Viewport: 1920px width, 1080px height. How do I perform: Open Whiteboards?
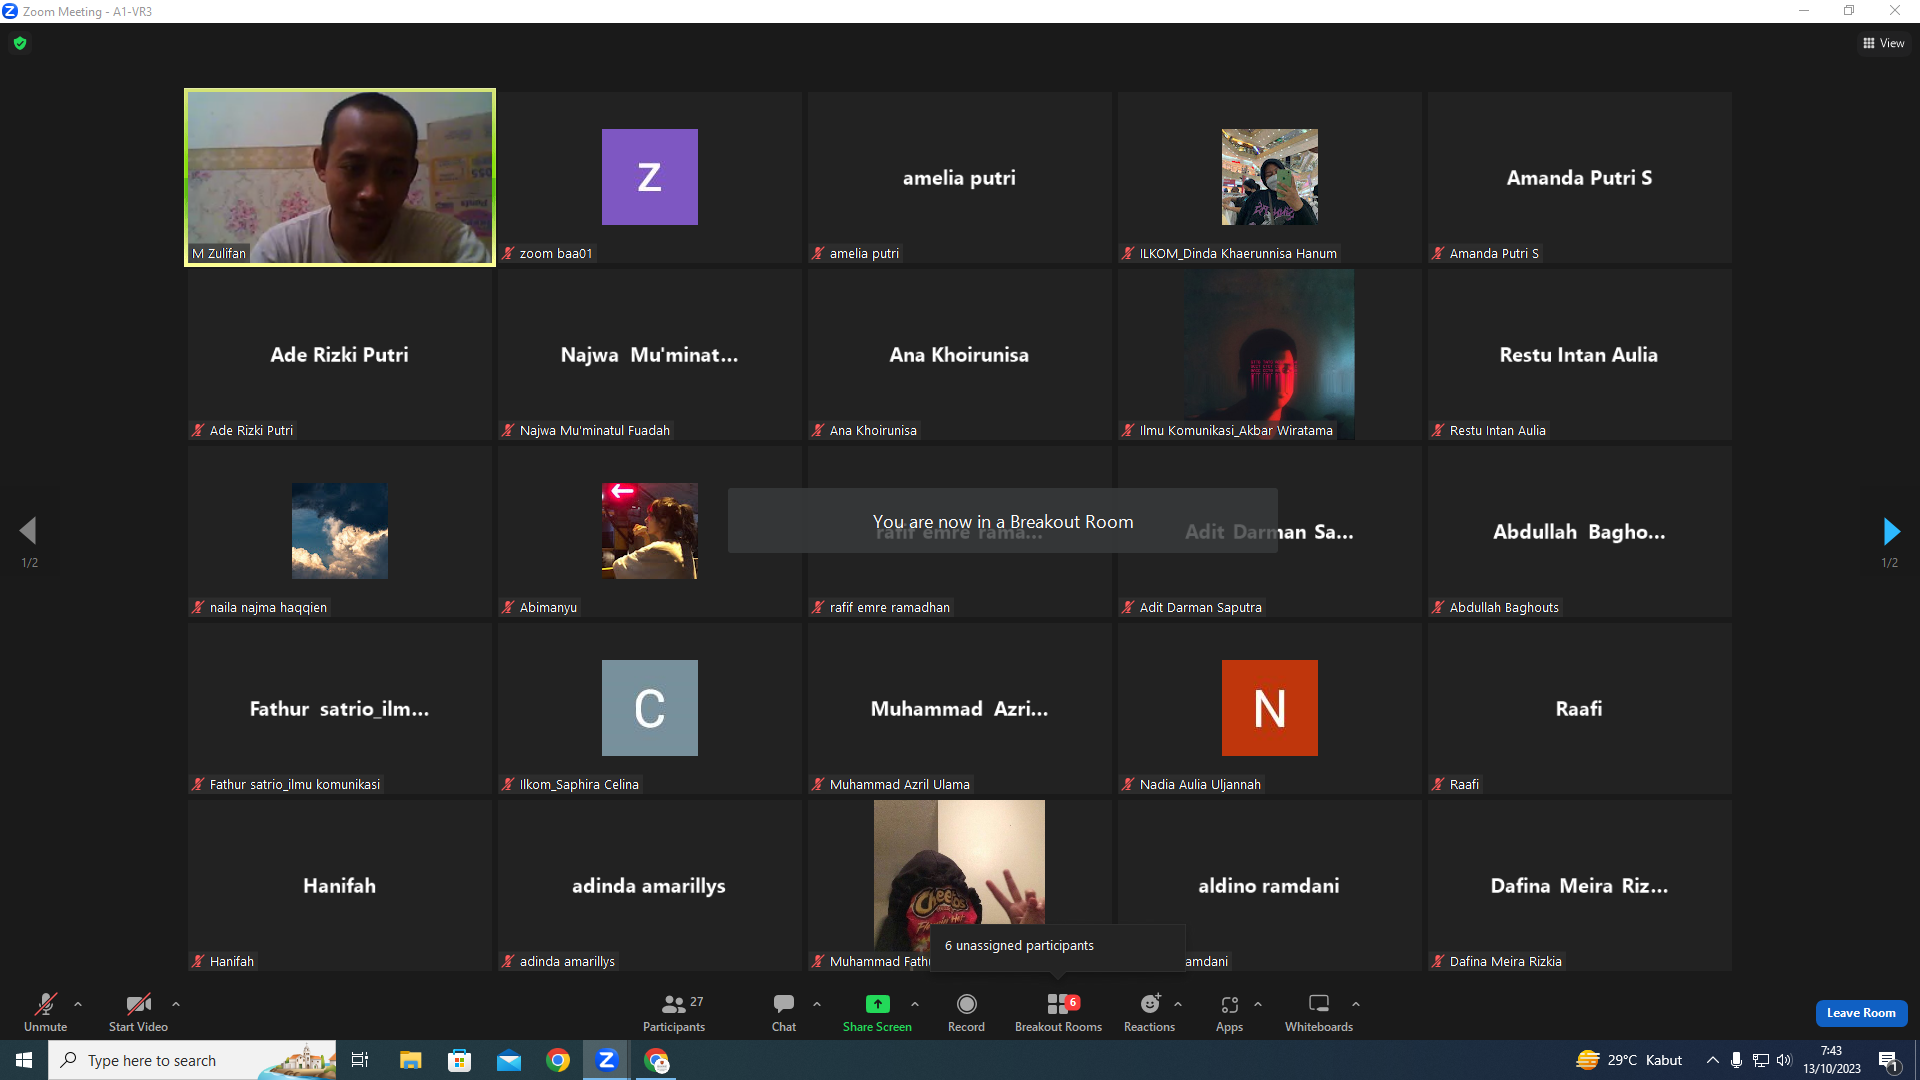1319,1012
